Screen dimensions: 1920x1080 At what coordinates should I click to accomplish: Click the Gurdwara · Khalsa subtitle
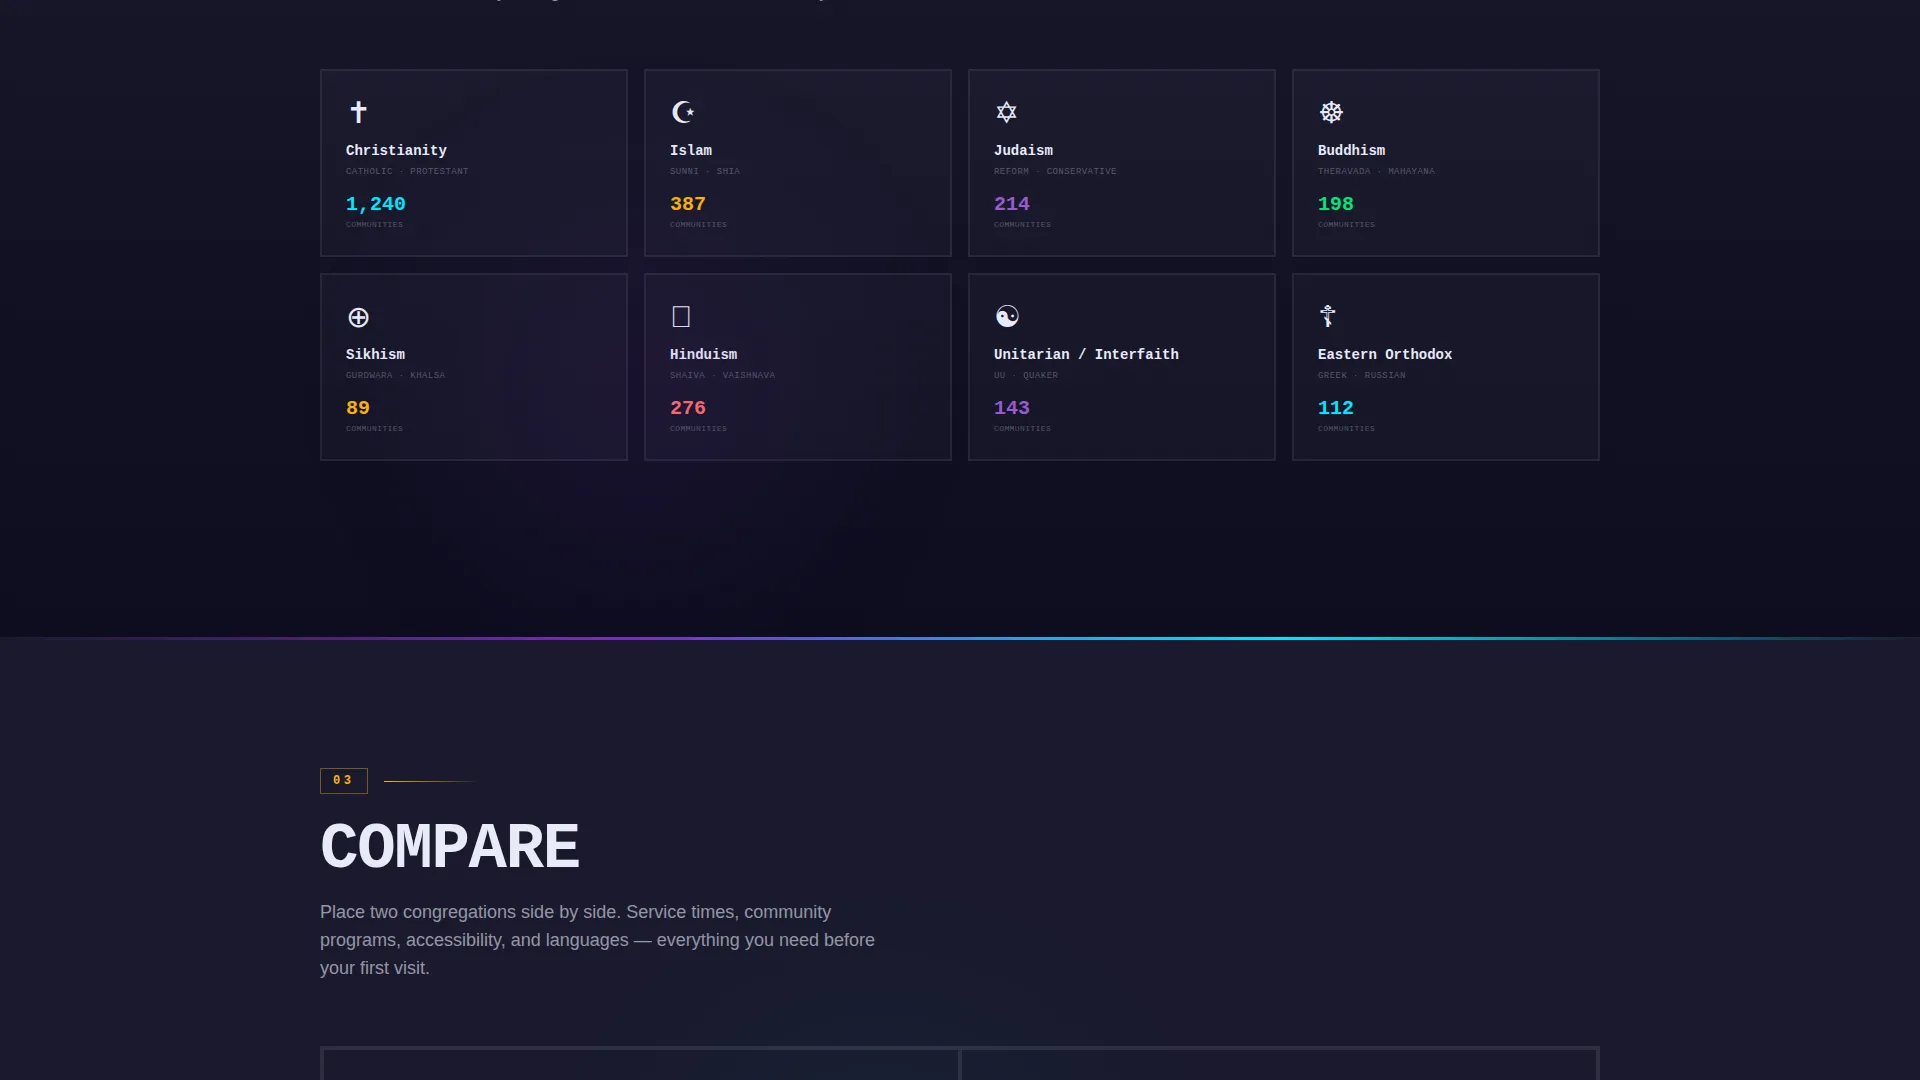[x=396, y=376]
